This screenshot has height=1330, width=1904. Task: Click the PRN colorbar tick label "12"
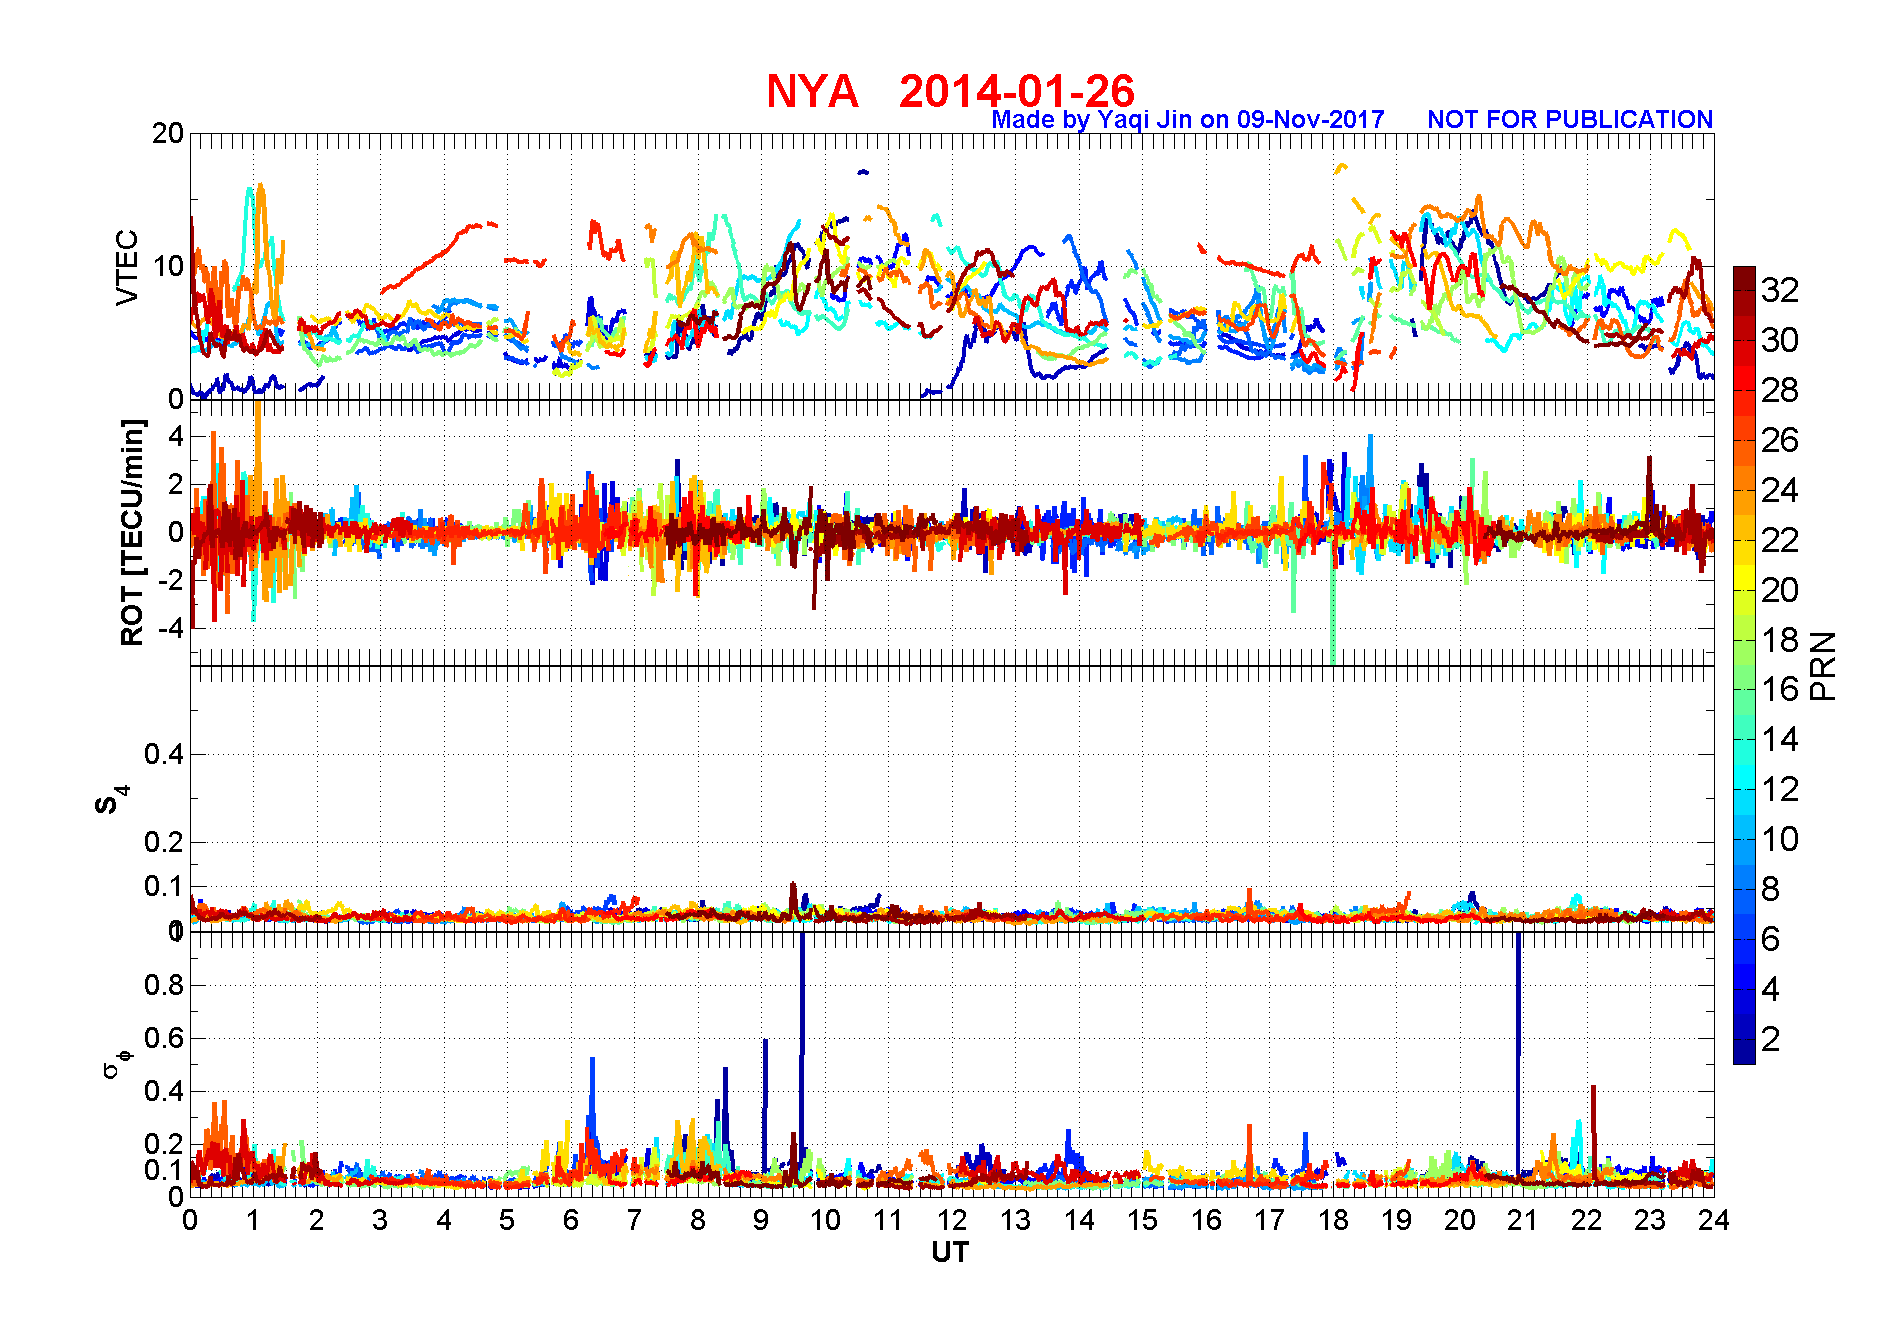pos(1780,789)
